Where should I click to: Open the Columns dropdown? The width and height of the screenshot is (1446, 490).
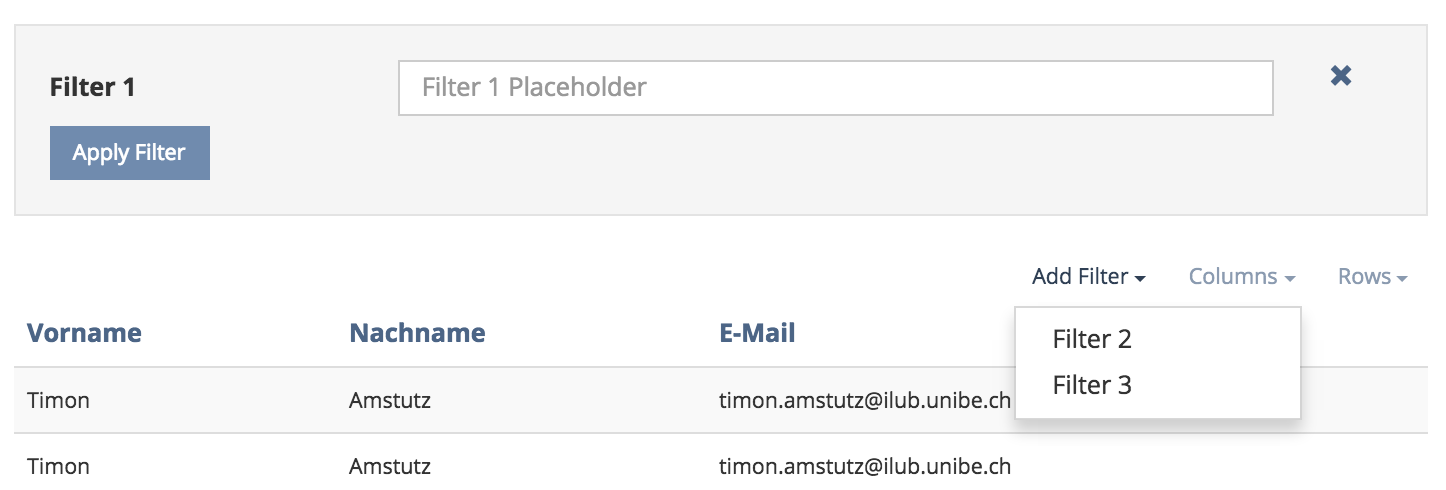[x=1242, y=277]
